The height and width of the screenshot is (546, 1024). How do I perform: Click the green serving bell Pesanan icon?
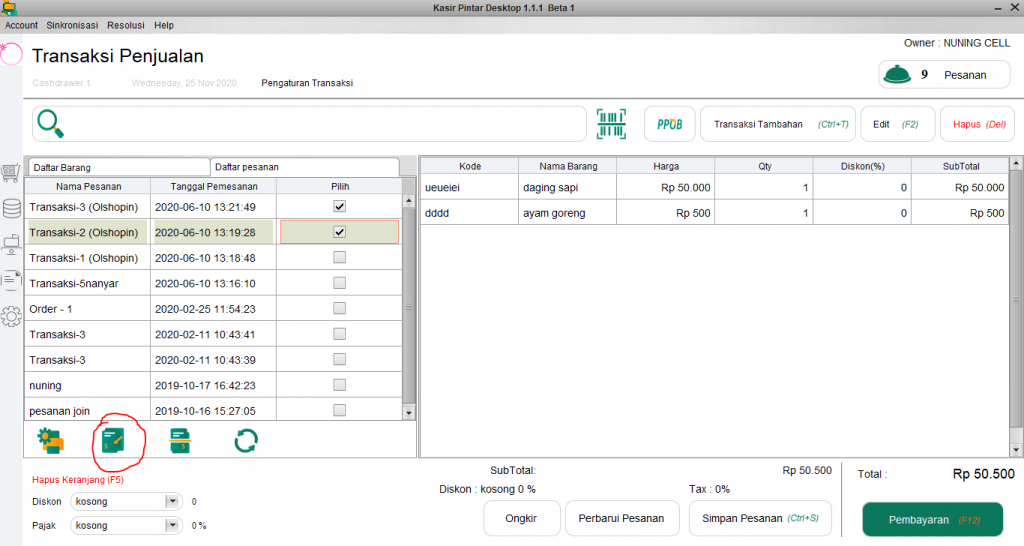point(897,74)
